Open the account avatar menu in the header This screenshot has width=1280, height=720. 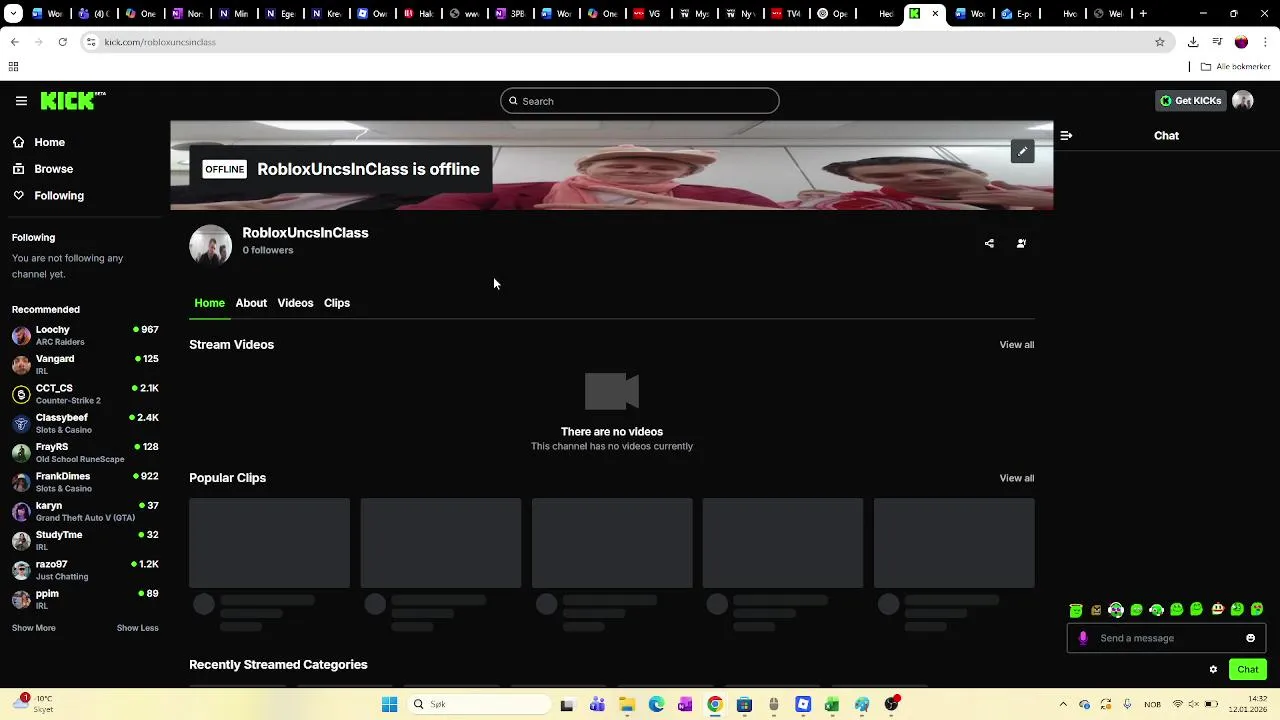point(1243,100)
